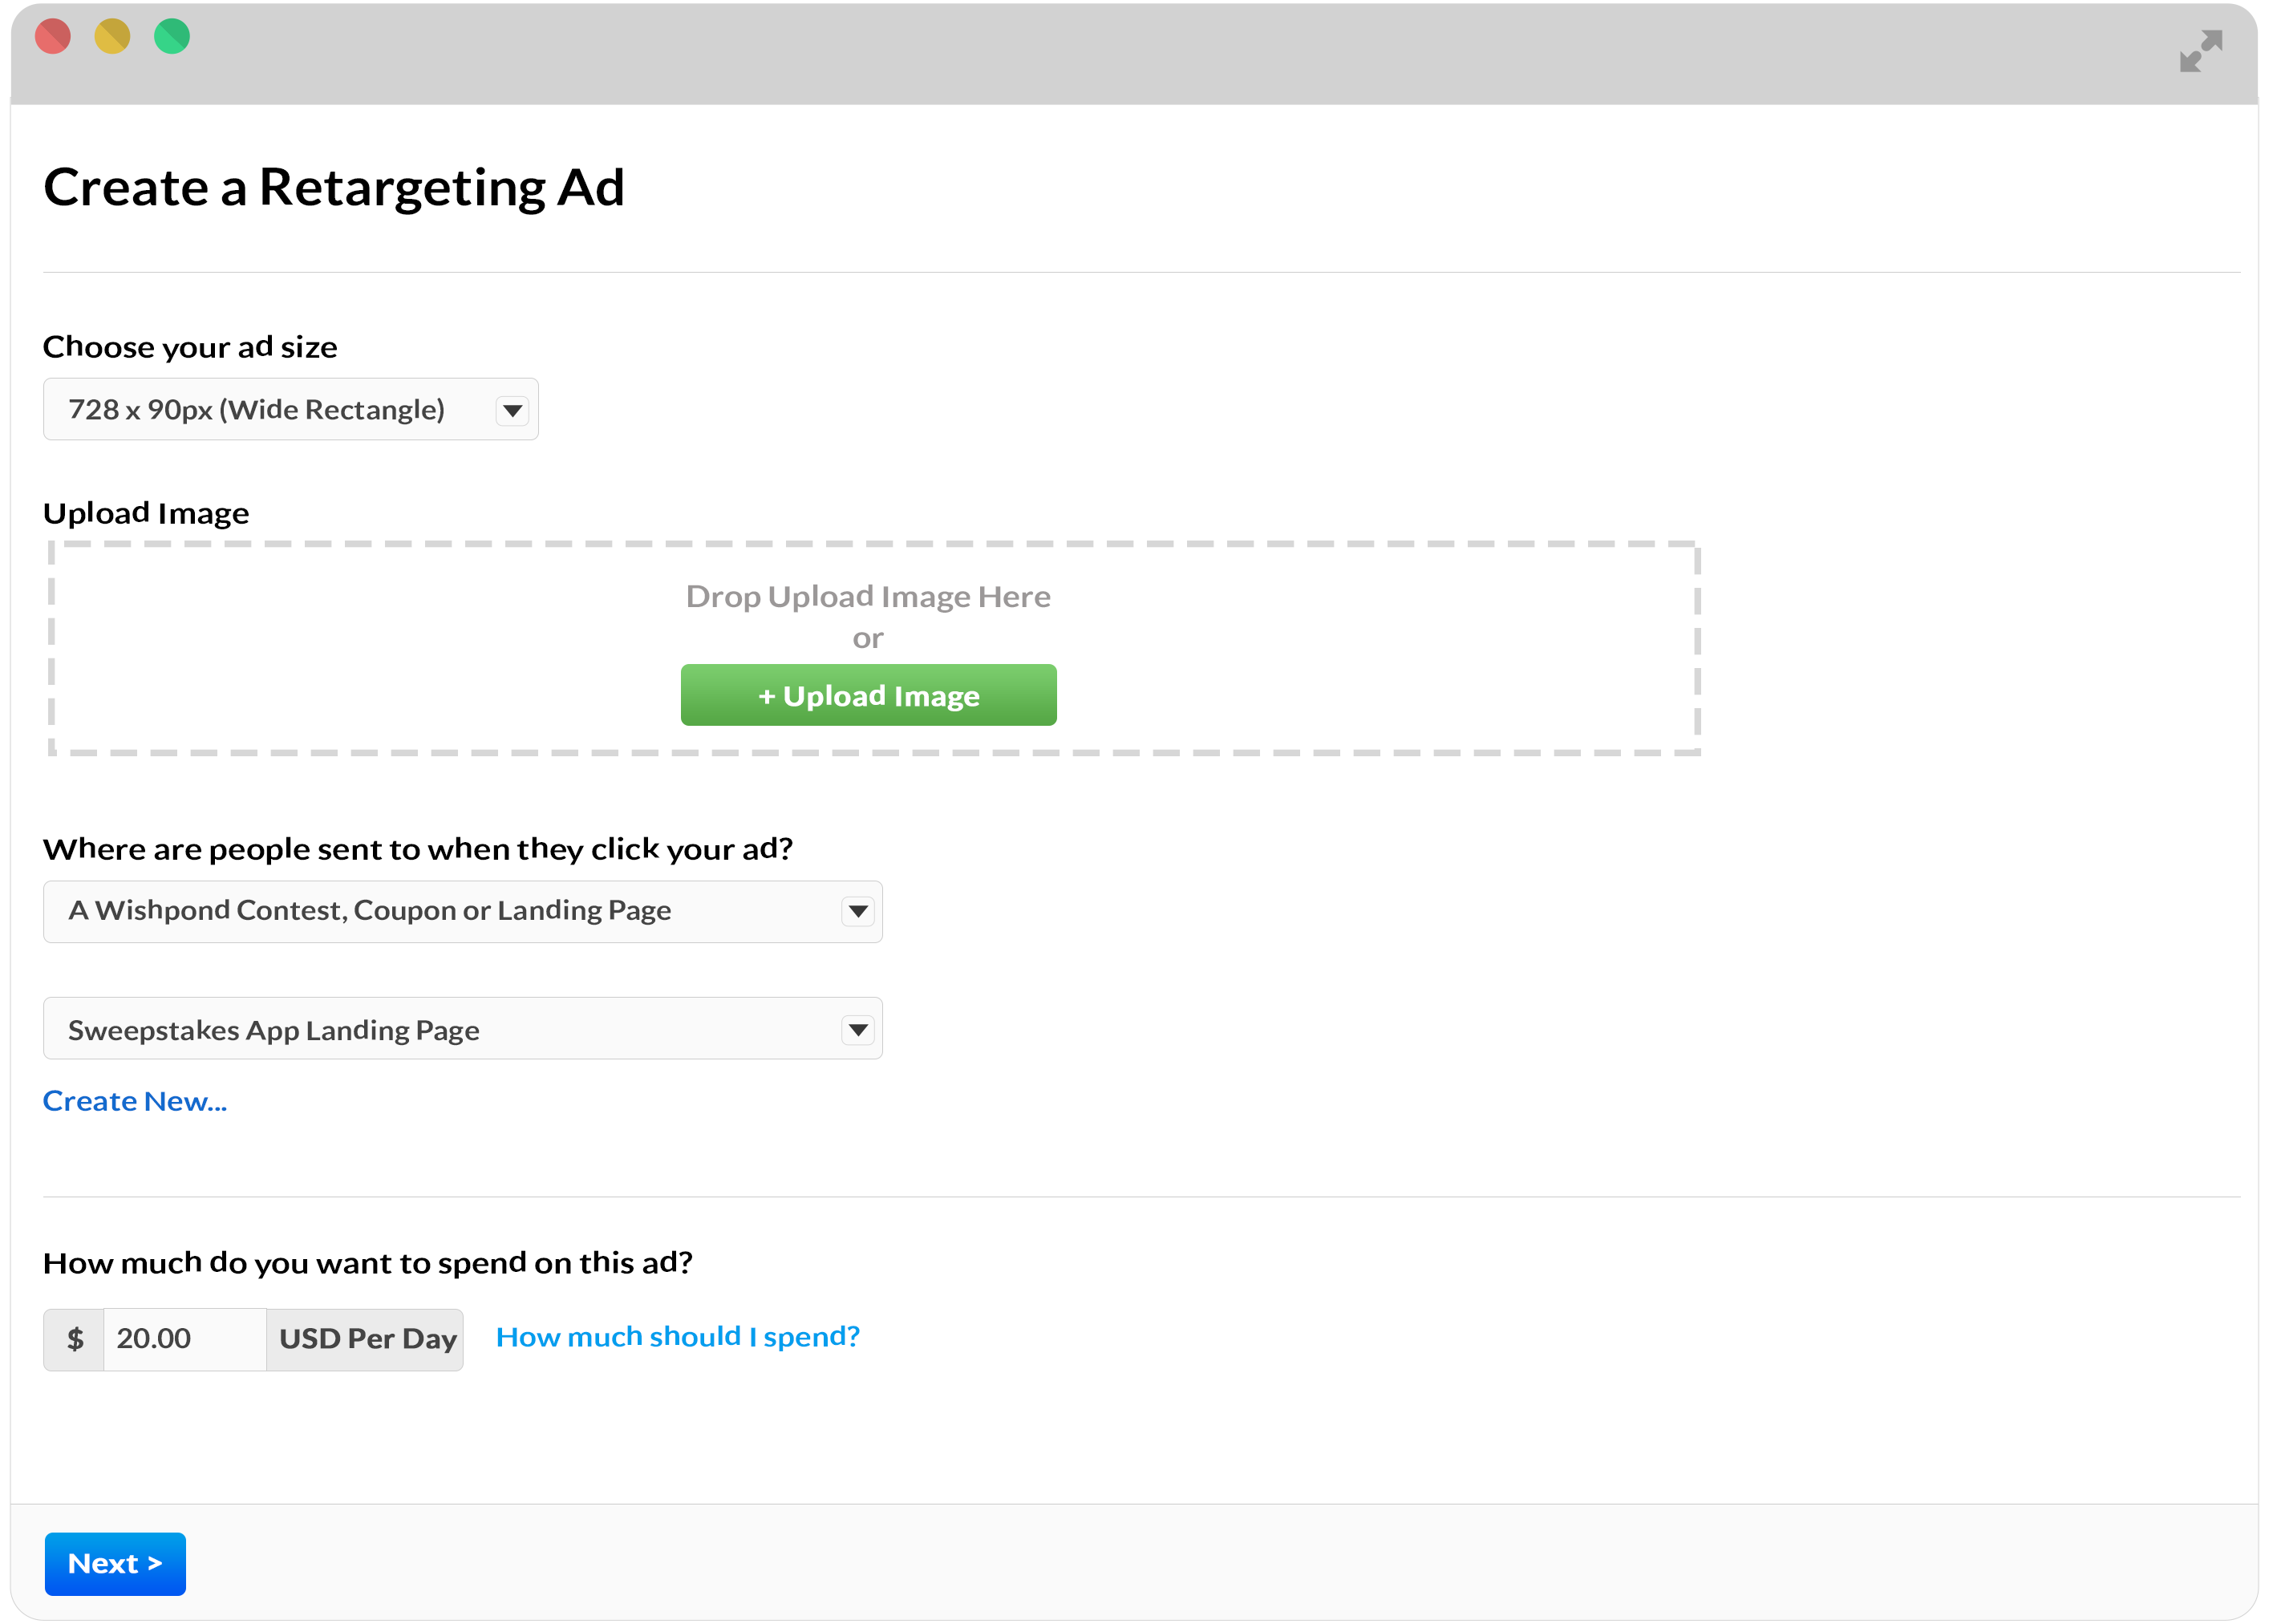This screenshot has width=2269, height=1624.
Task: Open the Create New... link
Action: (135, 1101)
